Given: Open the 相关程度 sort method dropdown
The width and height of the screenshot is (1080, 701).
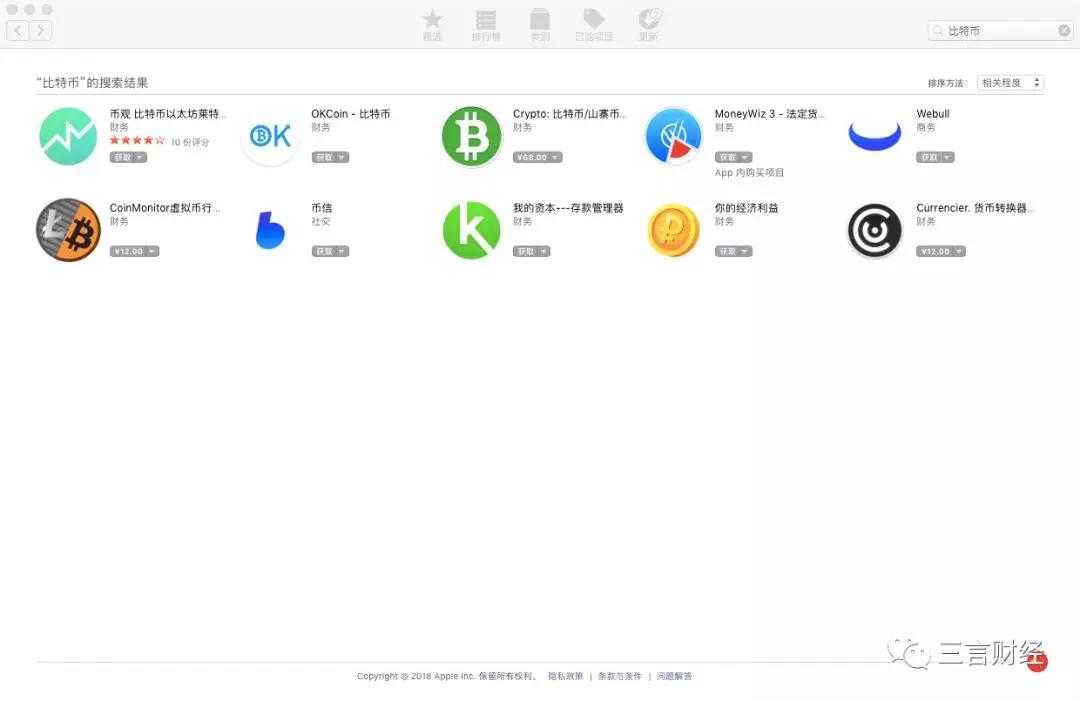Looking at the screenshot, I should pos(1010,83).
